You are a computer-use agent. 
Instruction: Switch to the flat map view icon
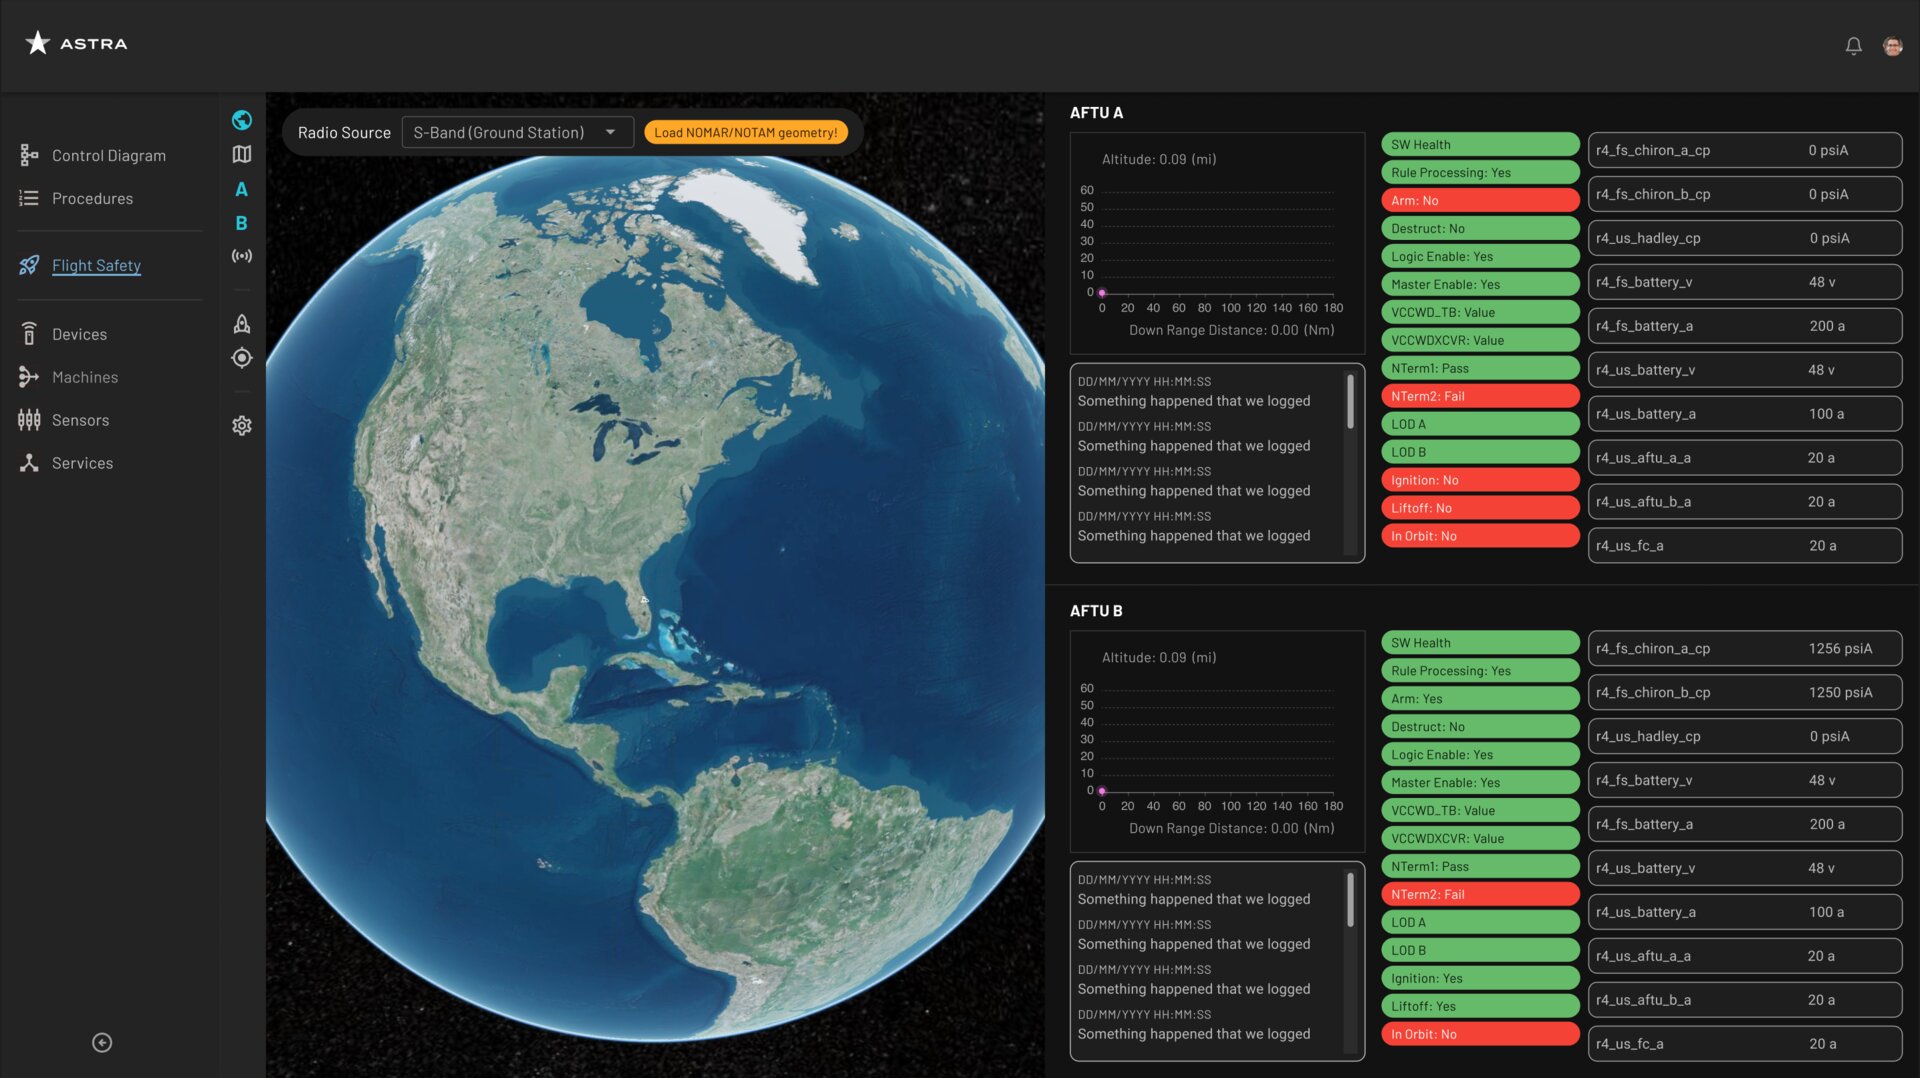[241, 154]
